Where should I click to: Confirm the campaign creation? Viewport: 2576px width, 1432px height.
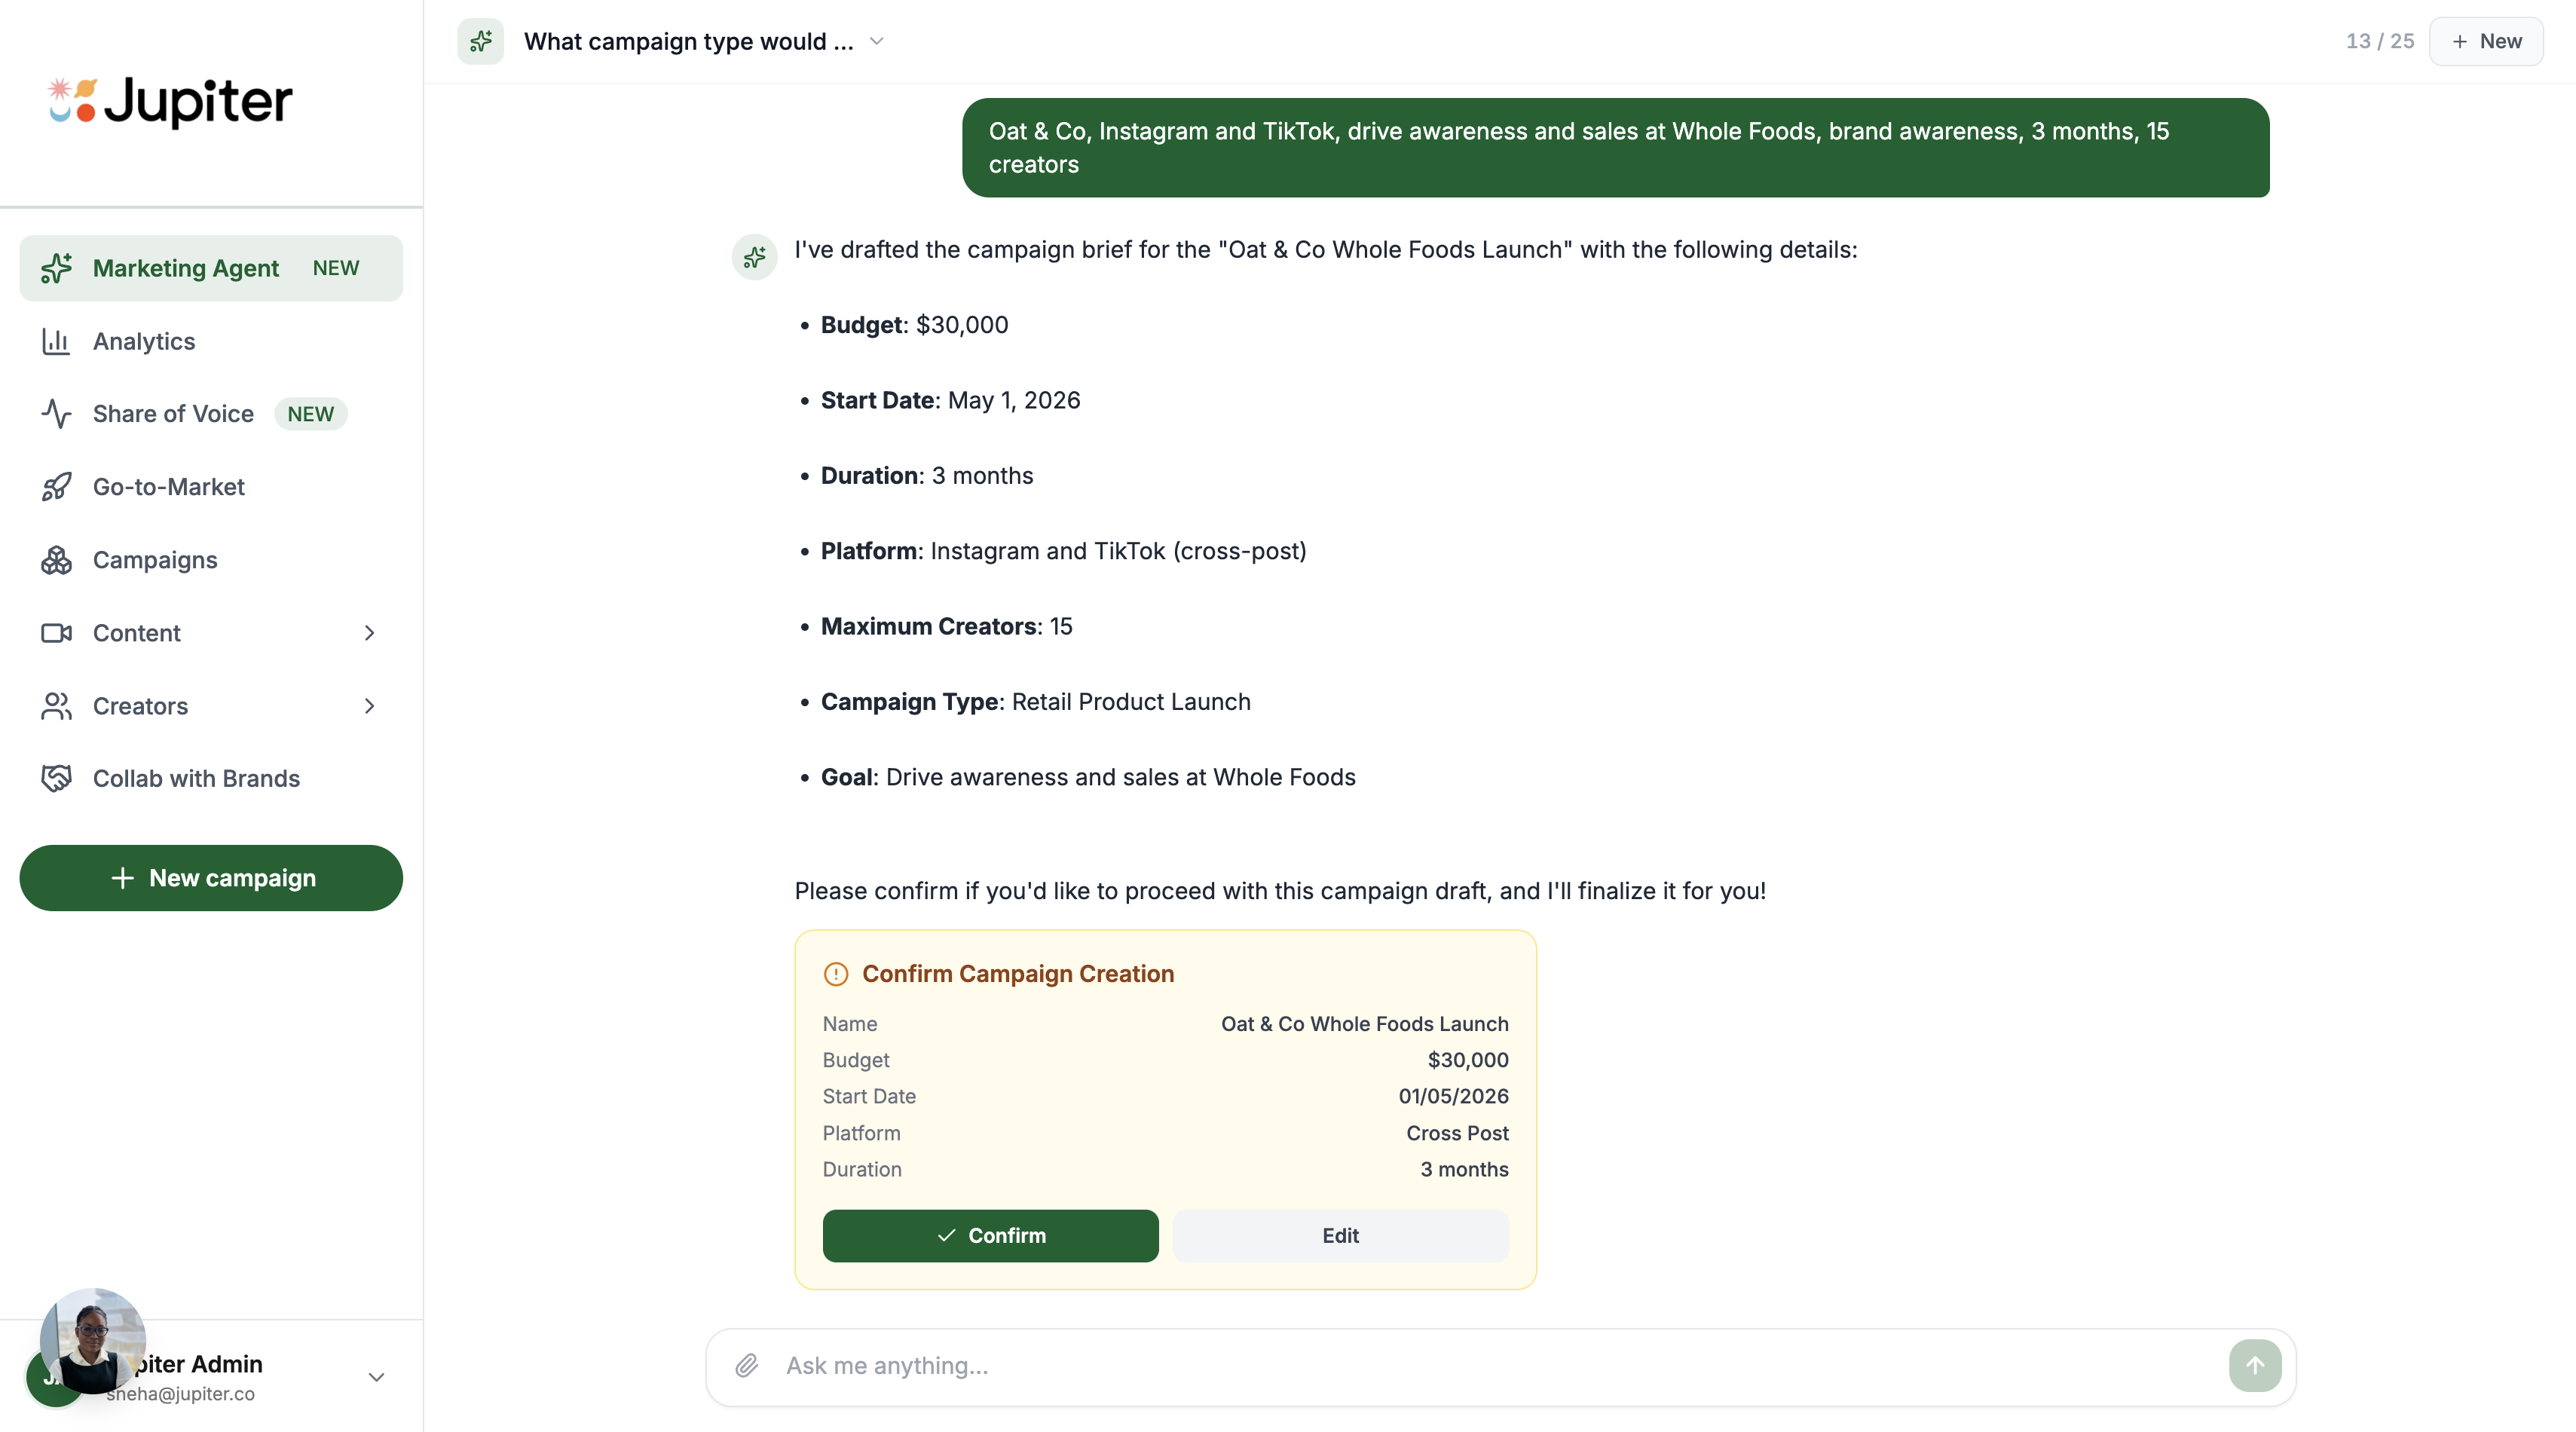[990, 1236]
